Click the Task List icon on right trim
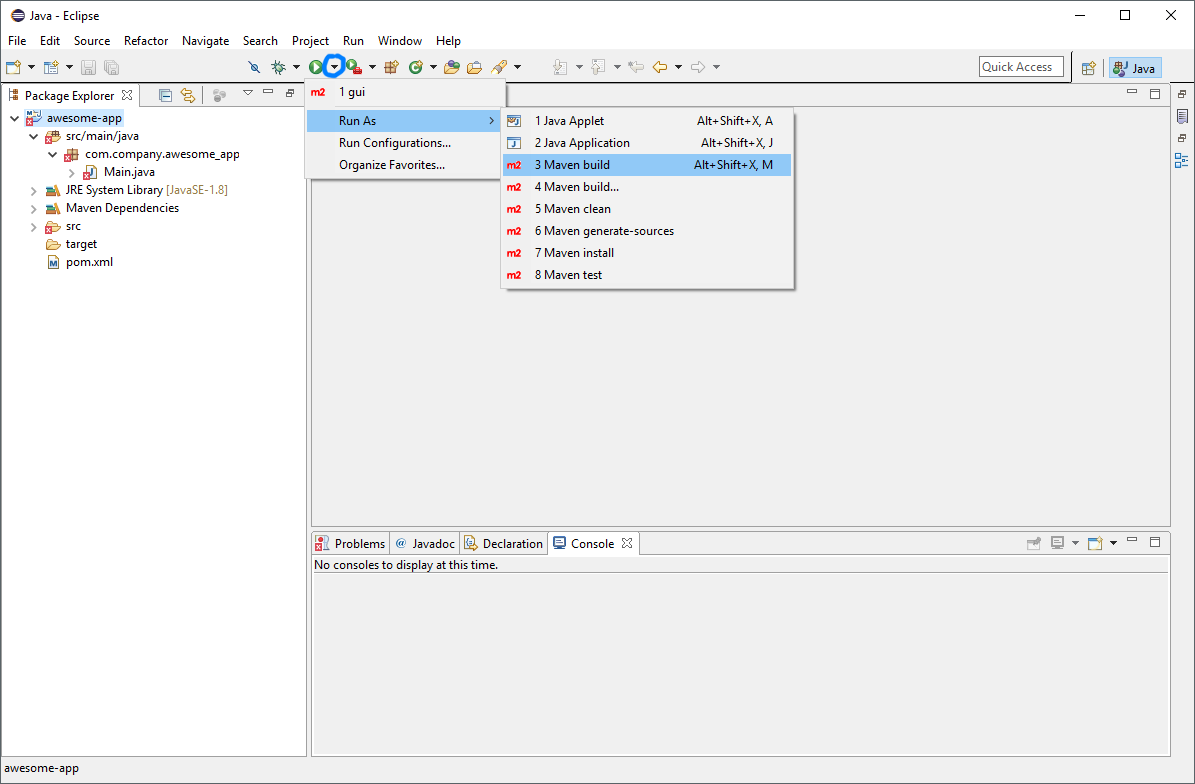 (x=1182, y=117)
